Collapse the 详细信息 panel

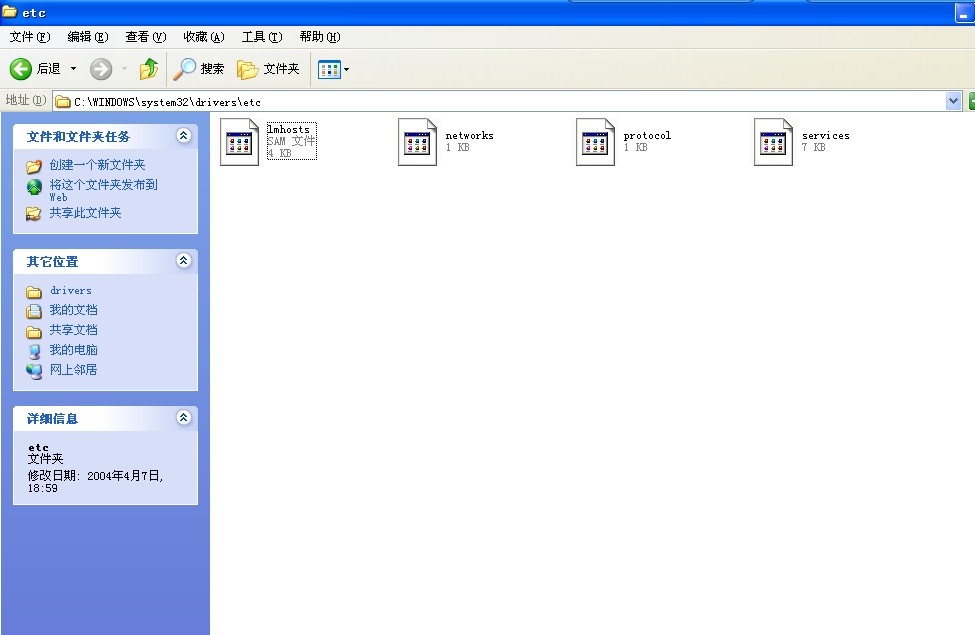[x=183, y=417]
